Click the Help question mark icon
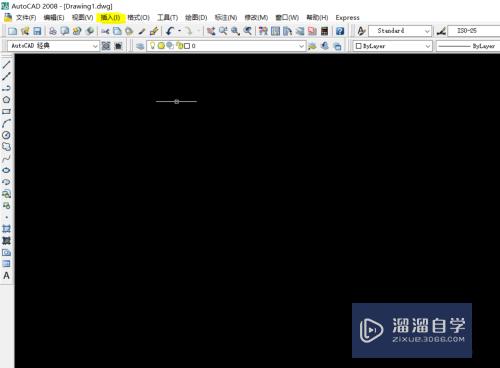Image resolution: width=500 pixels, height=368 pixels. (x=340, y=31)
